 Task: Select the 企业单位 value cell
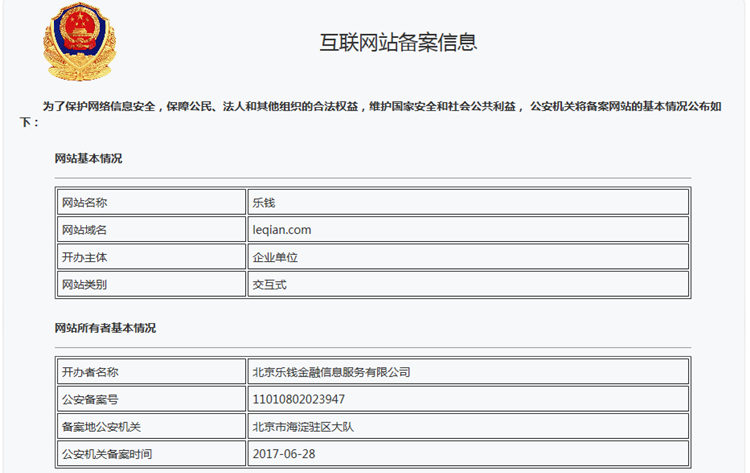pos(276,257)
